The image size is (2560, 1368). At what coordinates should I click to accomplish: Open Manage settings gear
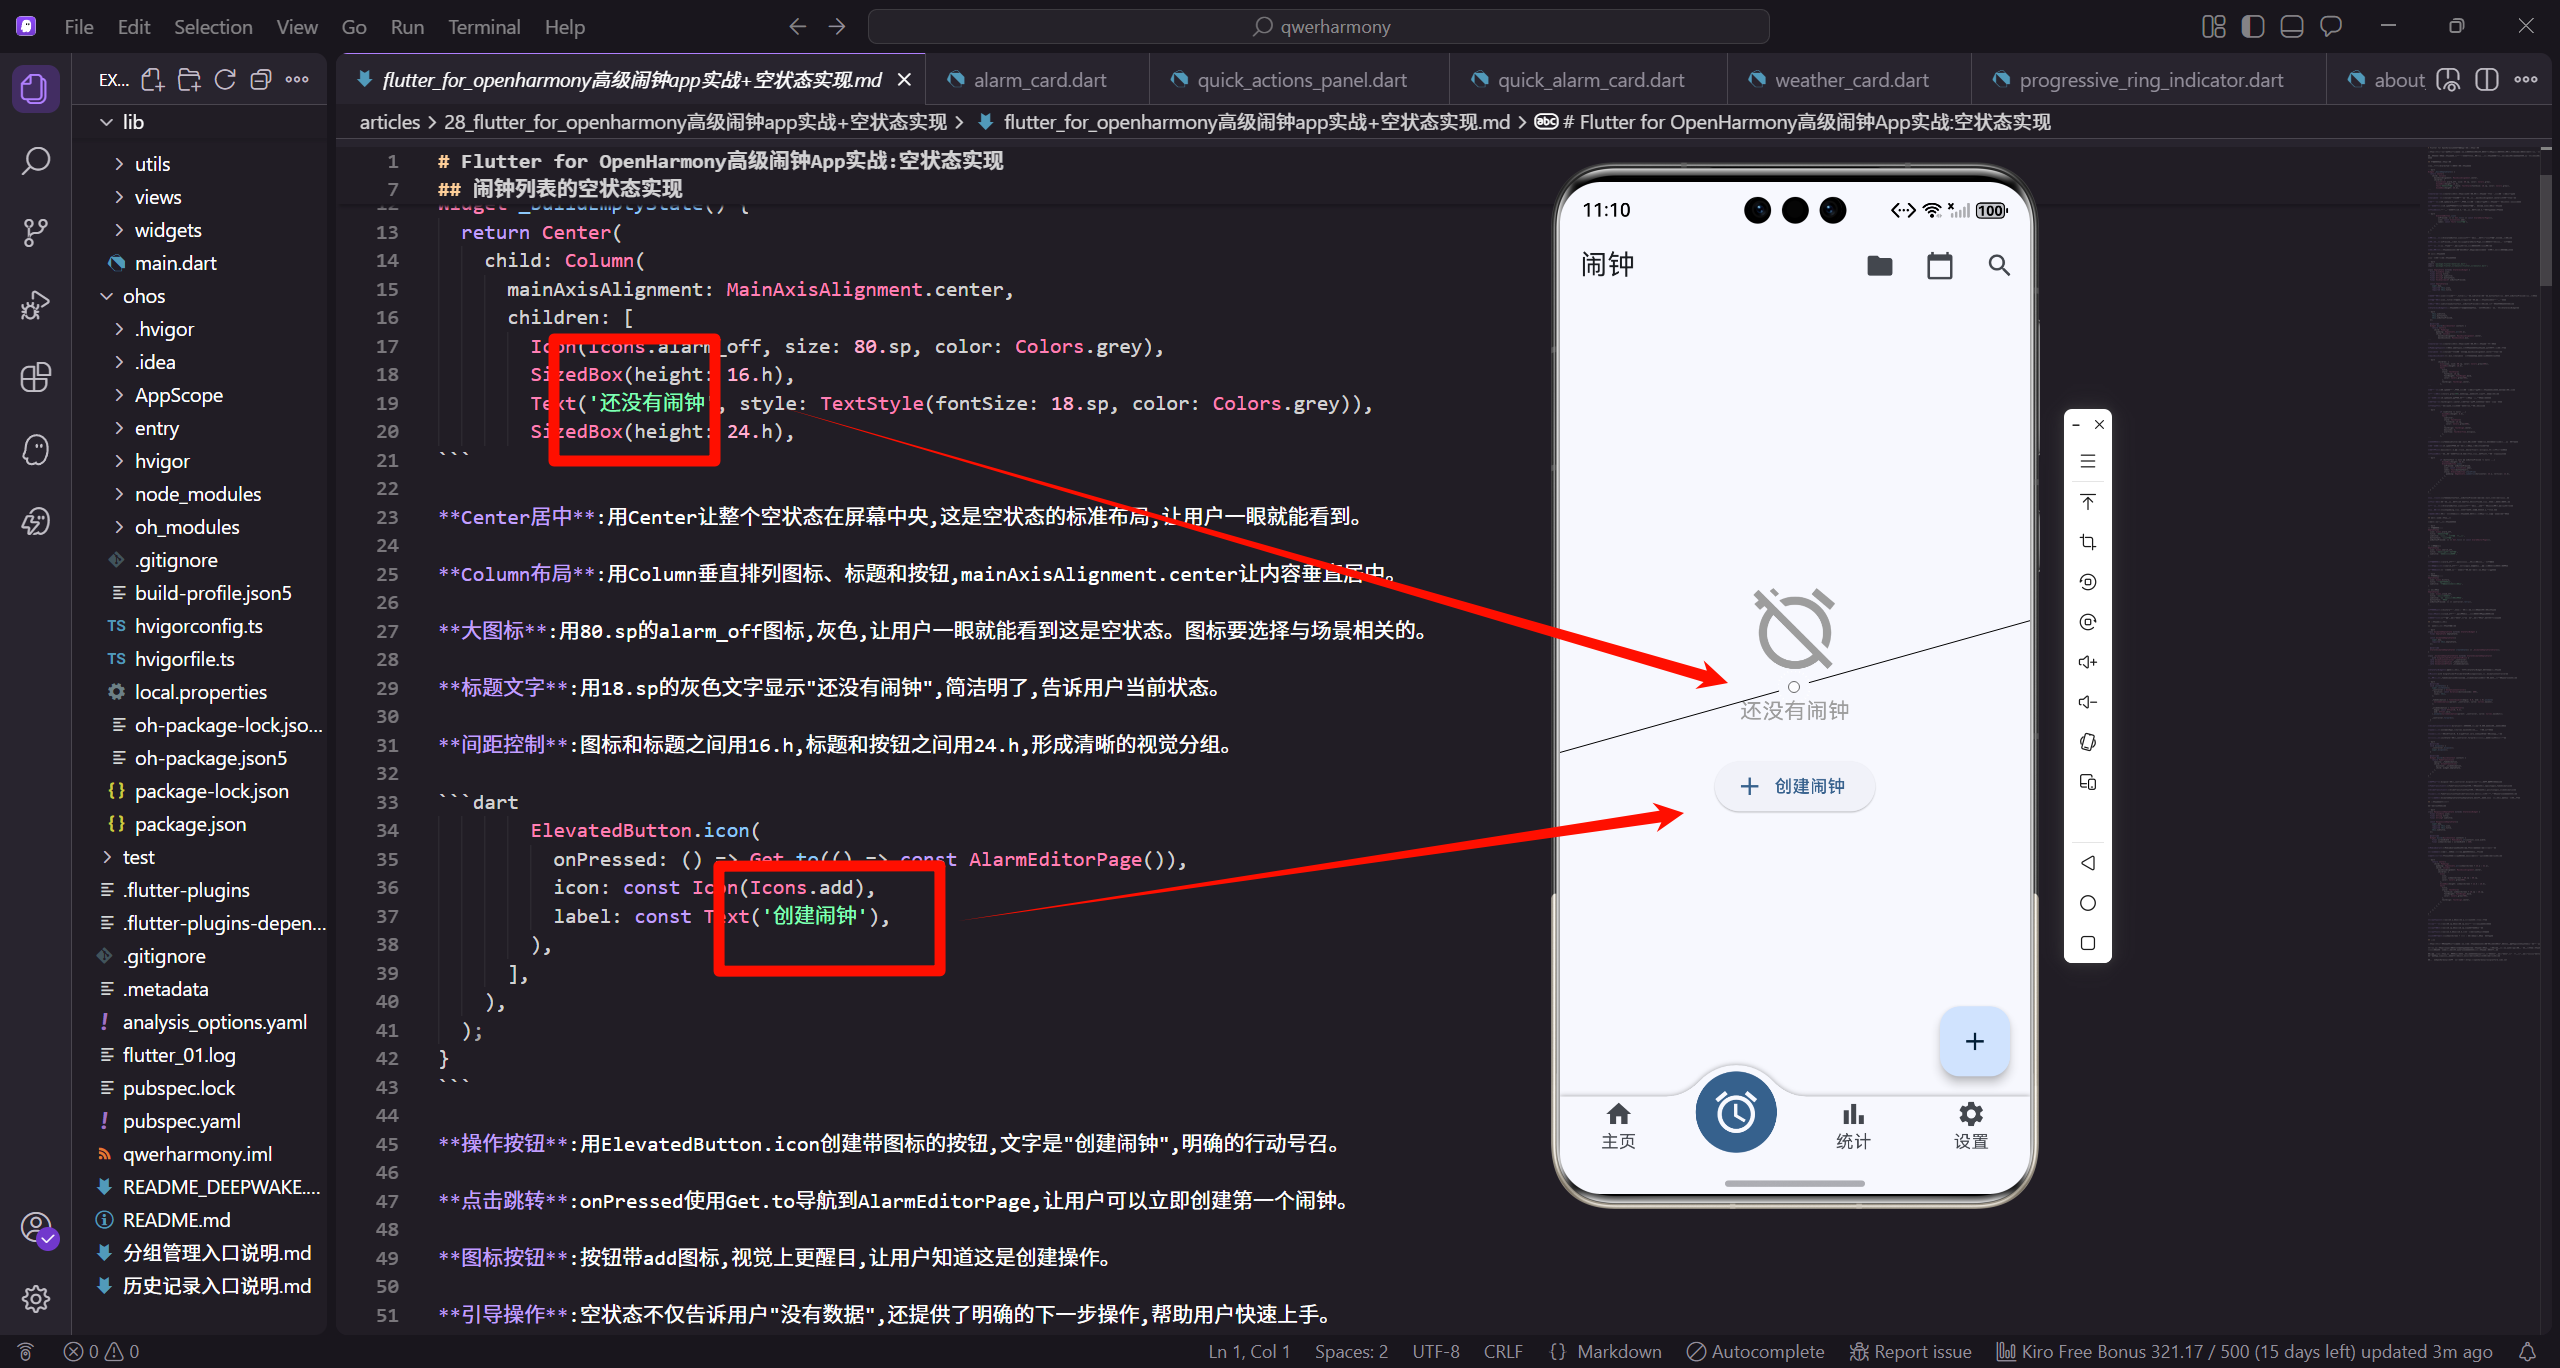(x=35, y=1299)
